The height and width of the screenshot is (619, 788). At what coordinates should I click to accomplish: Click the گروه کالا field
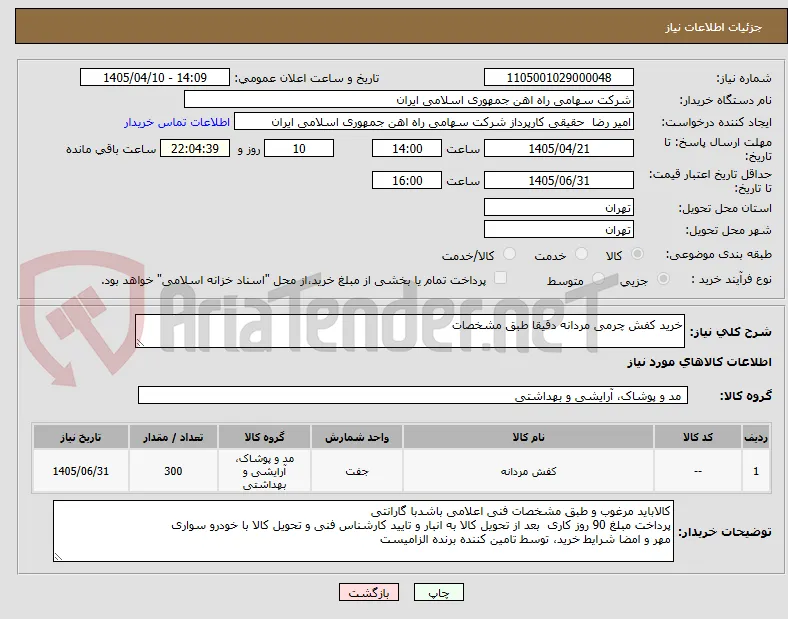[x=413, y=395]
